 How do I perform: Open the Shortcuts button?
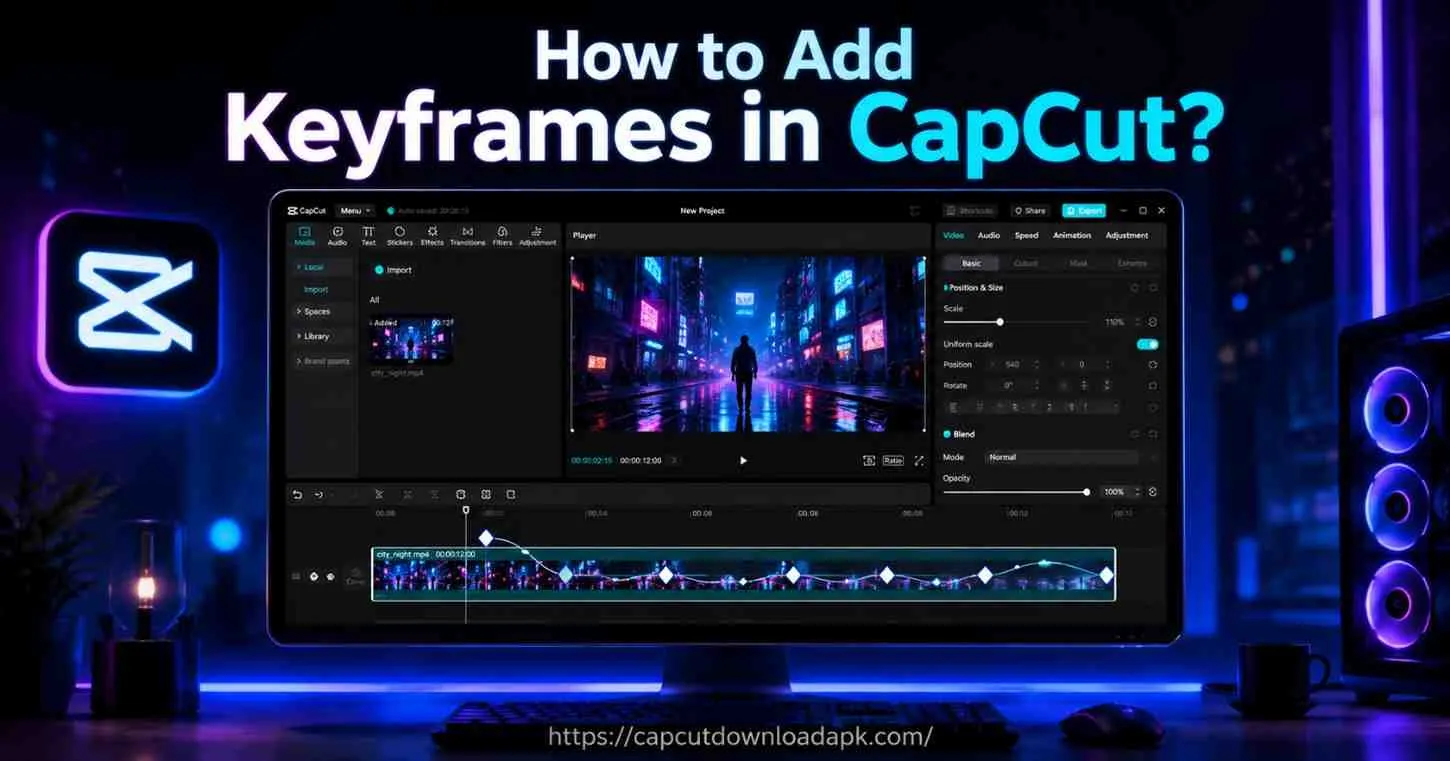[x=970, y=211]
